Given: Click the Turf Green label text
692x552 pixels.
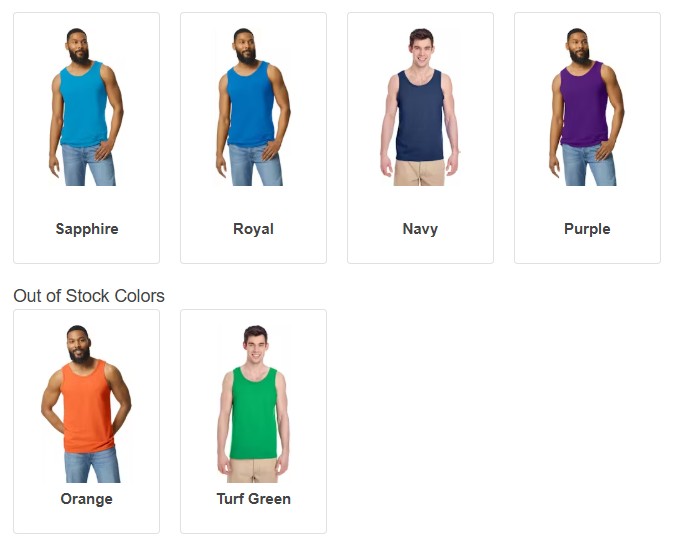Looking at the screenshot, I should click(x=253, y=499).
